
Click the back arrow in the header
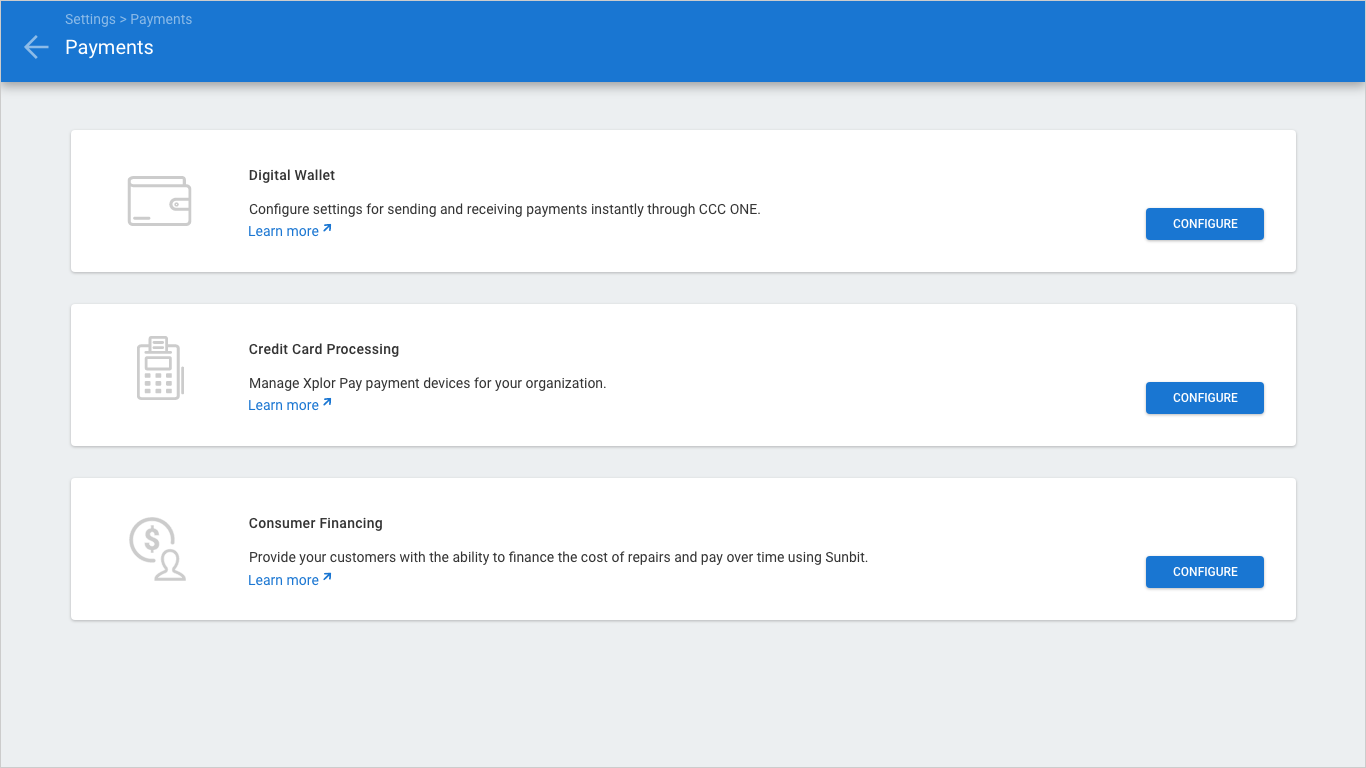36,47
